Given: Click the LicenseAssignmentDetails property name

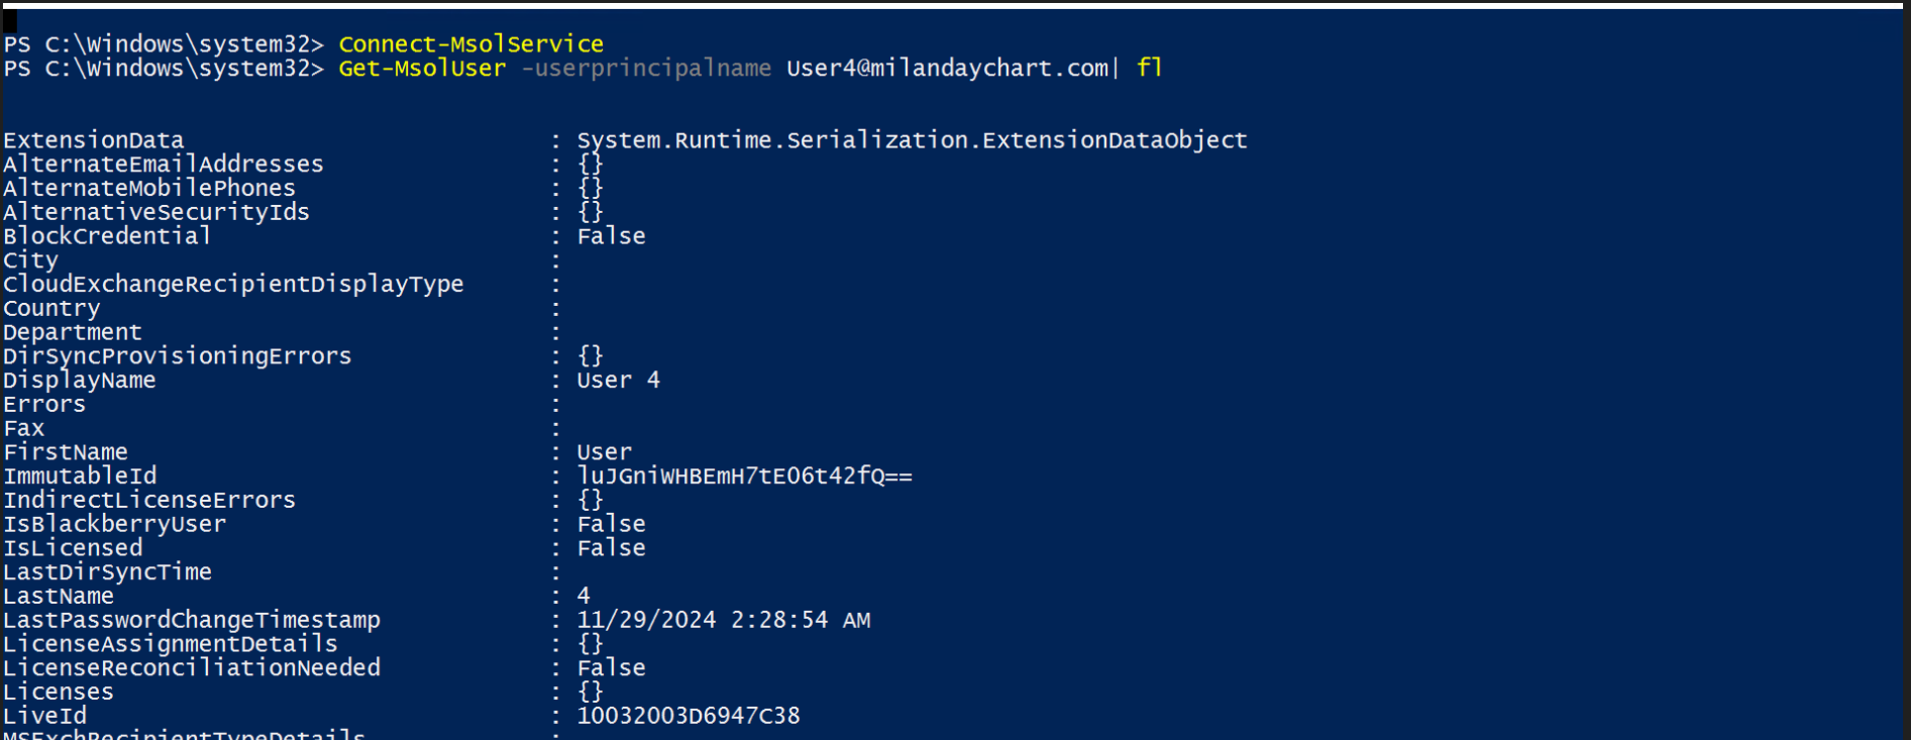Looking at the screenshot, I should 170,645.
